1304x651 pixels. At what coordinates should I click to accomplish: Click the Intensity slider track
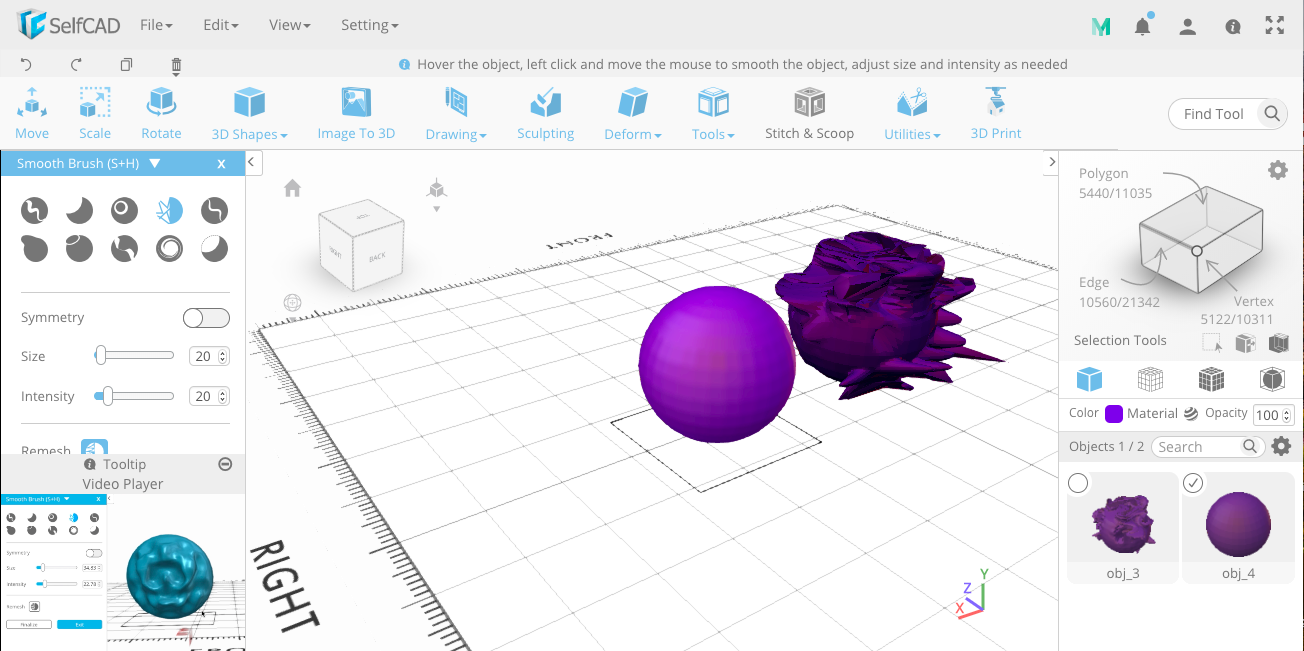pos(134,396)
